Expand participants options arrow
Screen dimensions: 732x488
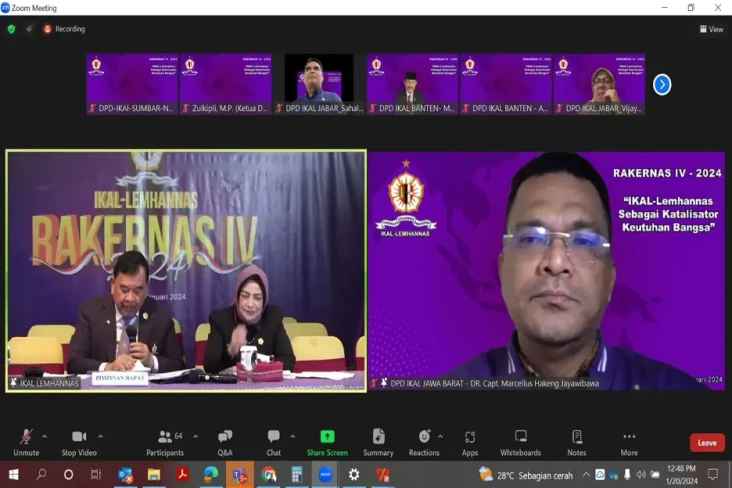(195, 437)
